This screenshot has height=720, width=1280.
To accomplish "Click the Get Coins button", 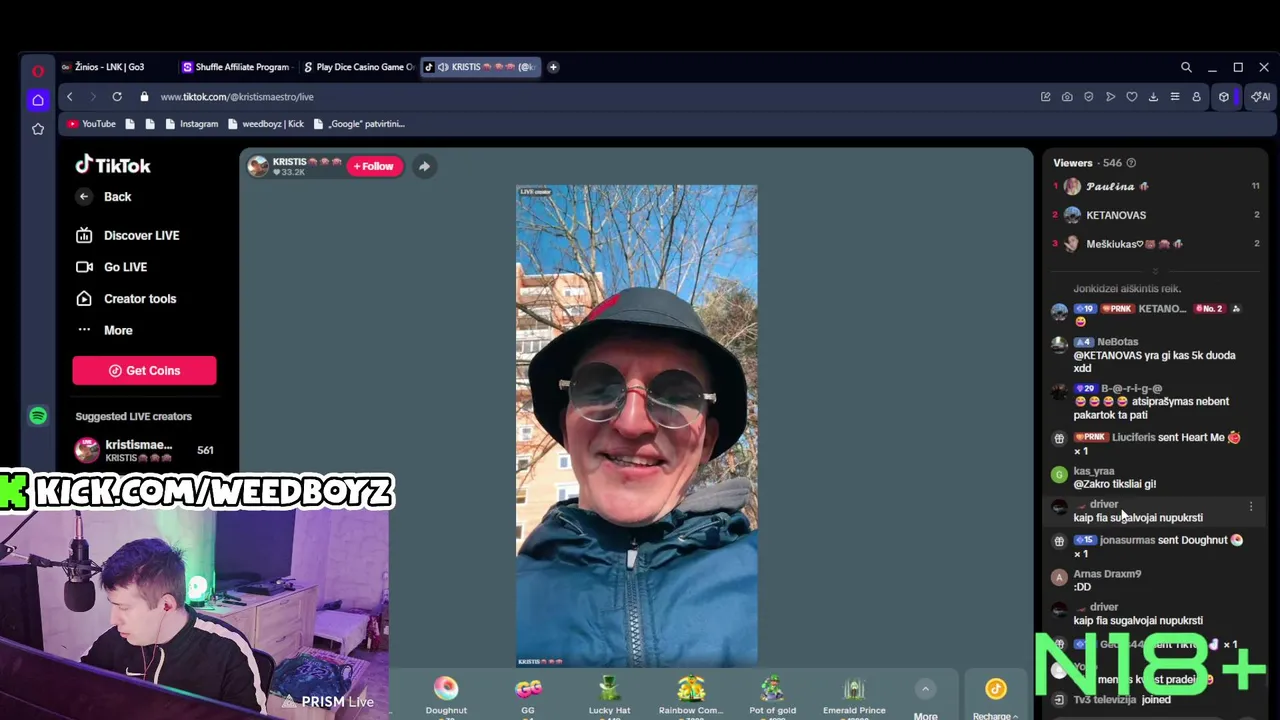I will [x=144, y=371].
